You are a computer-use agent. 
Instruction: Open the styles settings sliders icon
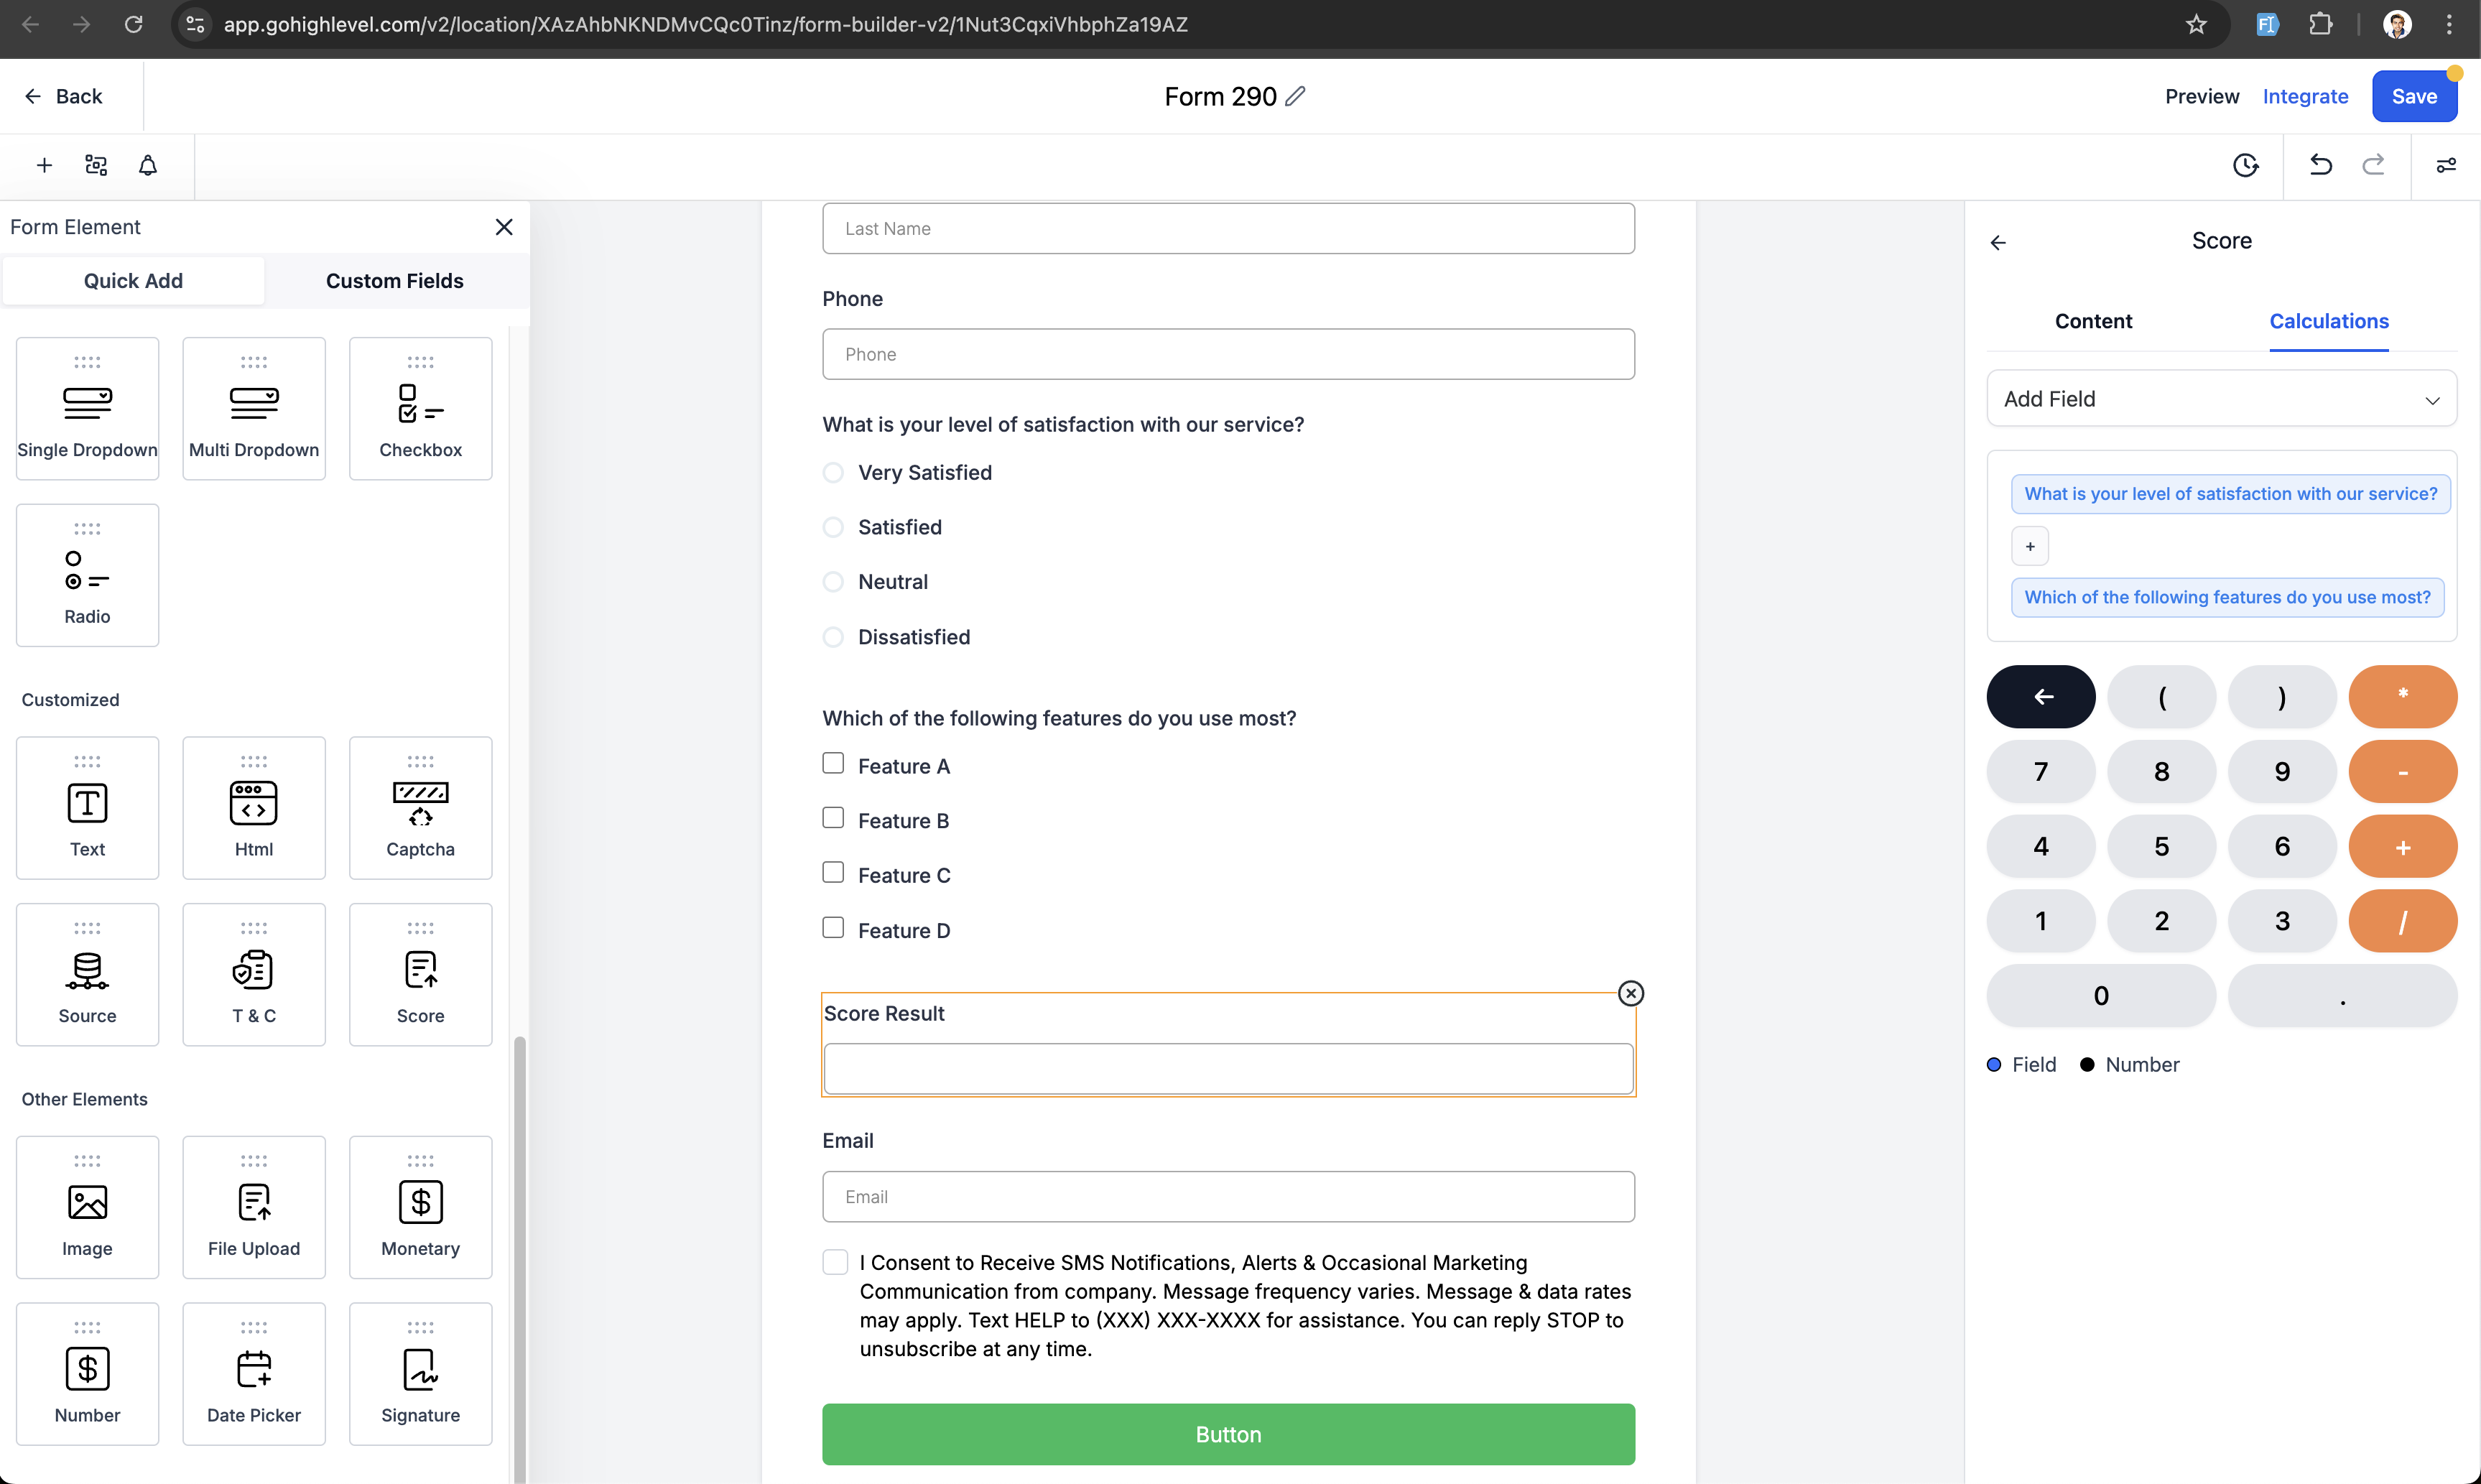click(2446, 165)
